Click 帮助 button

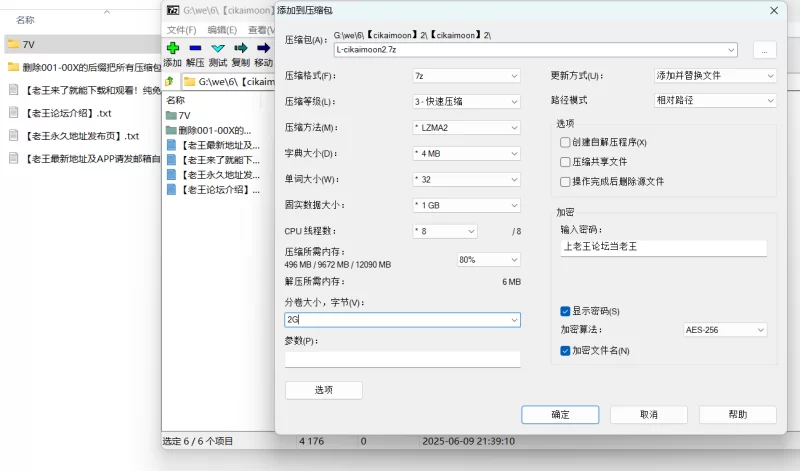738,414
